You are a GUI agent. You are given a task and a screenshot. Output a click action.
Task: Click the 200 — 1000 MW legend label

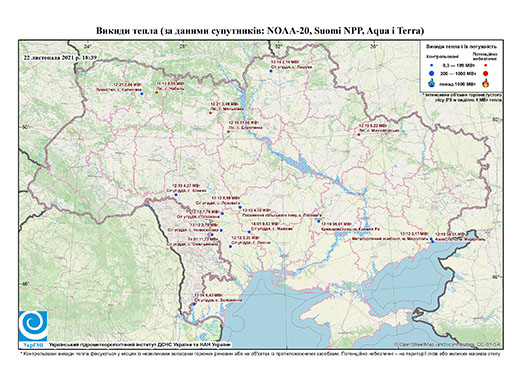click(459, 73)
